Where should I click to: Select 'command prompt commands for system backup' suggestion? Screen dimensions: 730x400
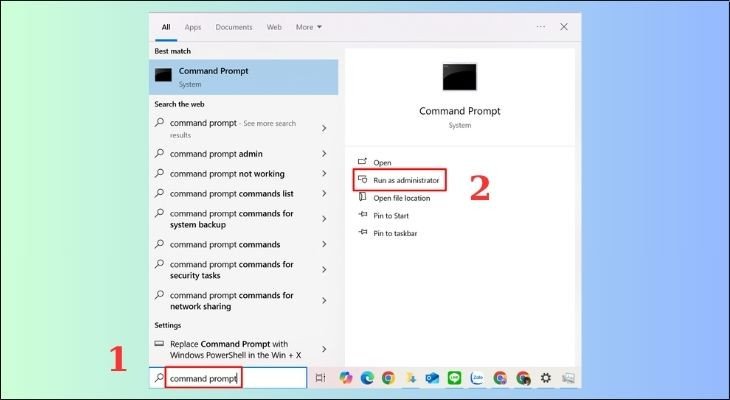pyautogui.click(x=231, y=219)
